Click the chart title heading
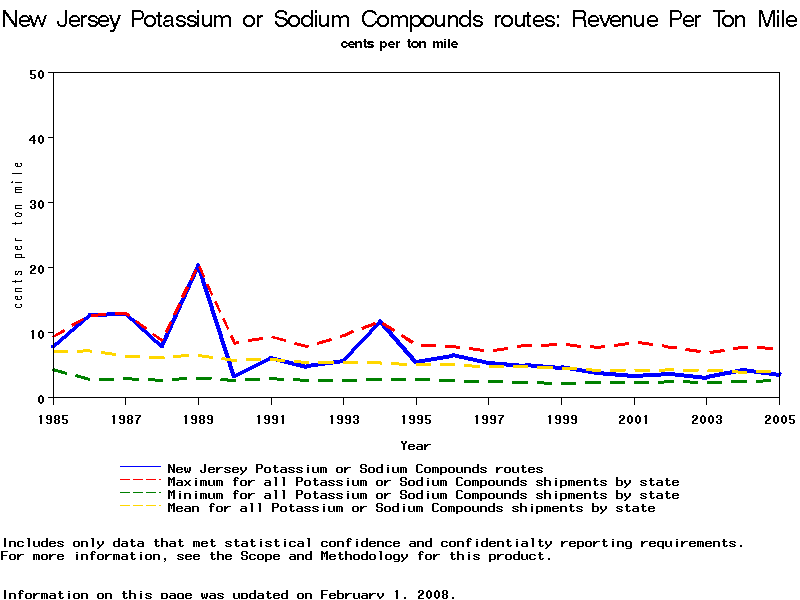Screen dimensions: 800x600 (x=400, y=20)
